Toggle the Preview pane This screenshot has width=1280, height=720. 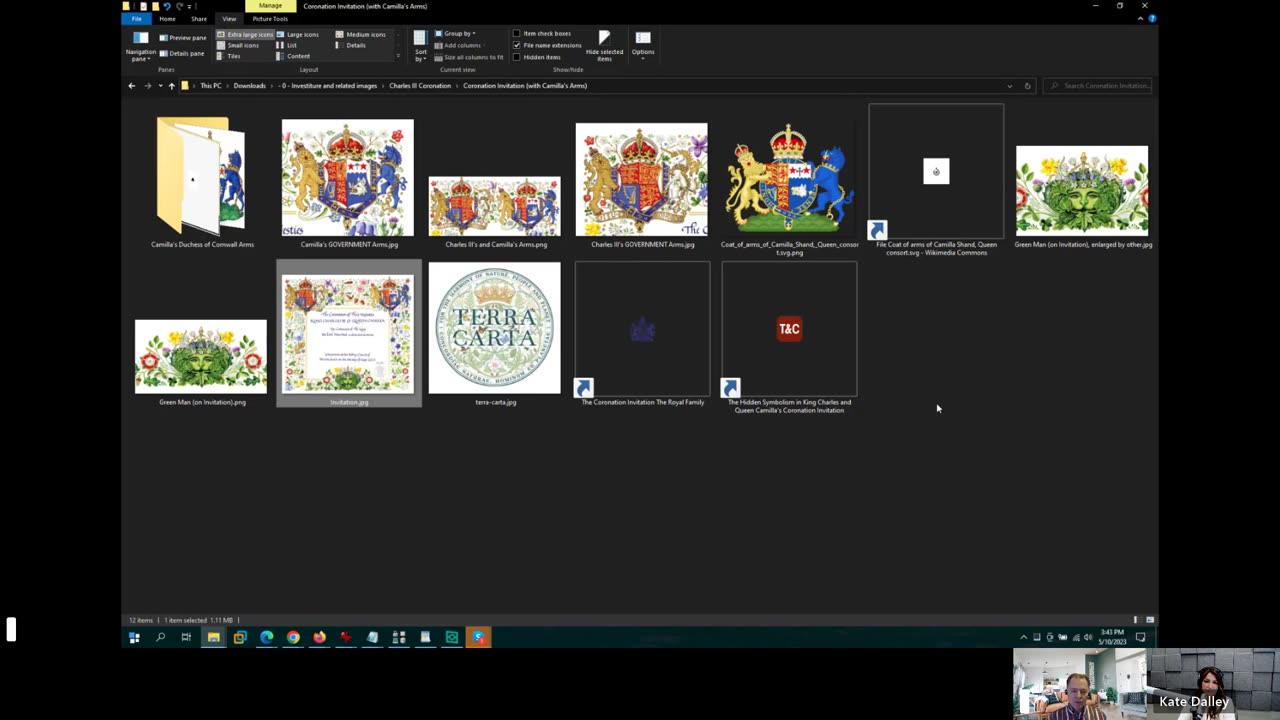tap(183, 38)
